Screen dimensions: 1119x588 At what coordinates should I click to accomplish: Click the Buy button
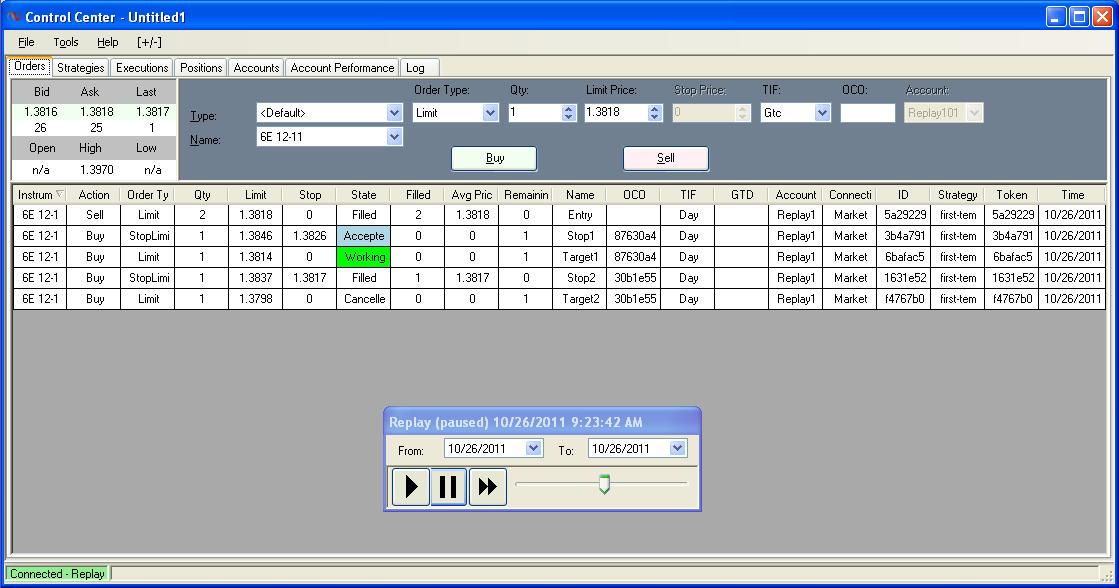tap(494, 158)
